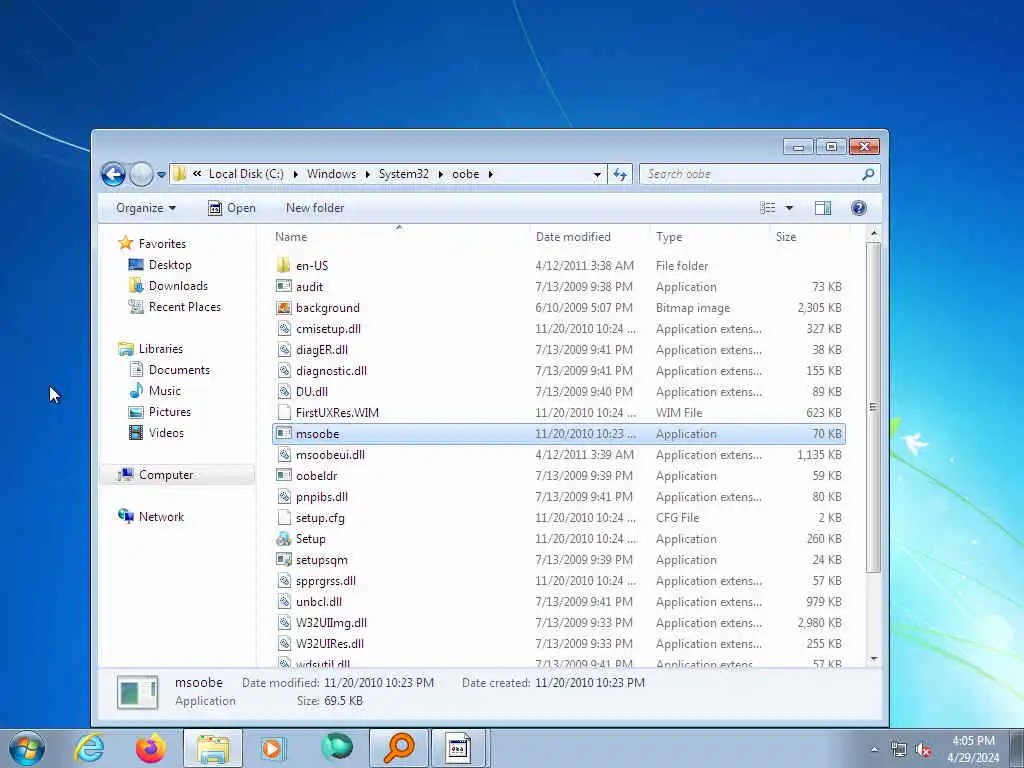Open the address bar history dropdown

(x=597, y=175)
